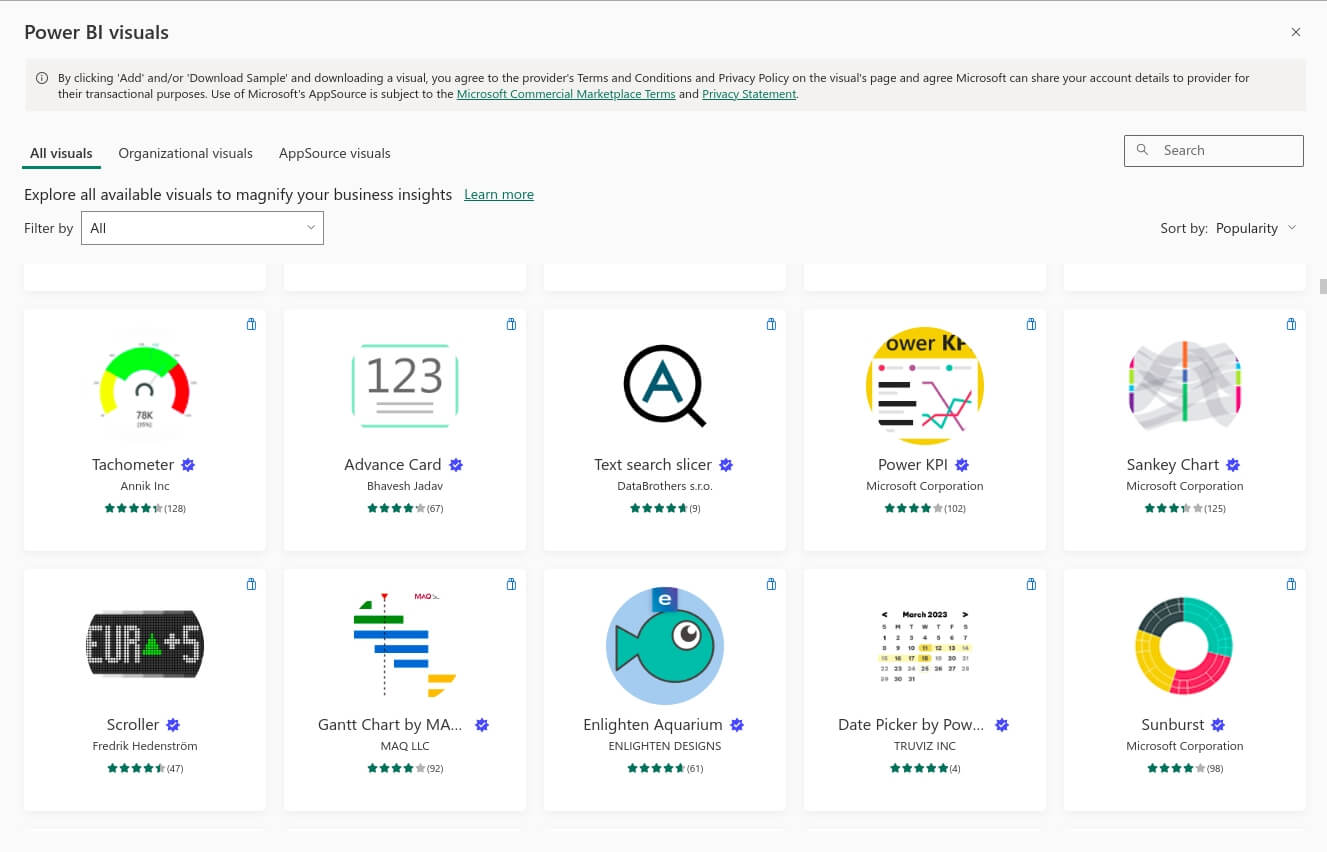This screenshot has height=852, width=1327.
Task: Click the Fredrik Hedenström publisher name
Action: pyautogui.click(x=145, y=746)
